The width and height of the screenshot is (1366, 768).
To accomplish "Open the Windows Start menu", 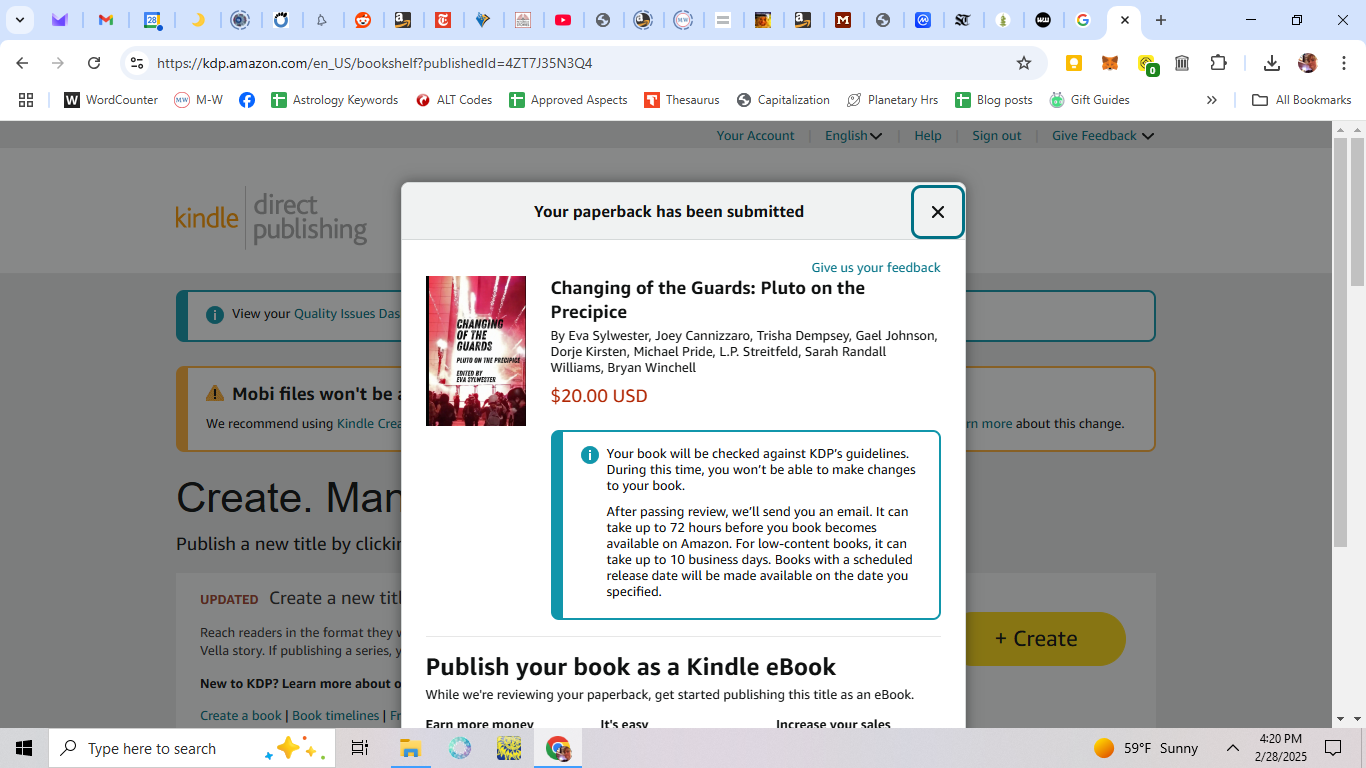I will [24, 748].
